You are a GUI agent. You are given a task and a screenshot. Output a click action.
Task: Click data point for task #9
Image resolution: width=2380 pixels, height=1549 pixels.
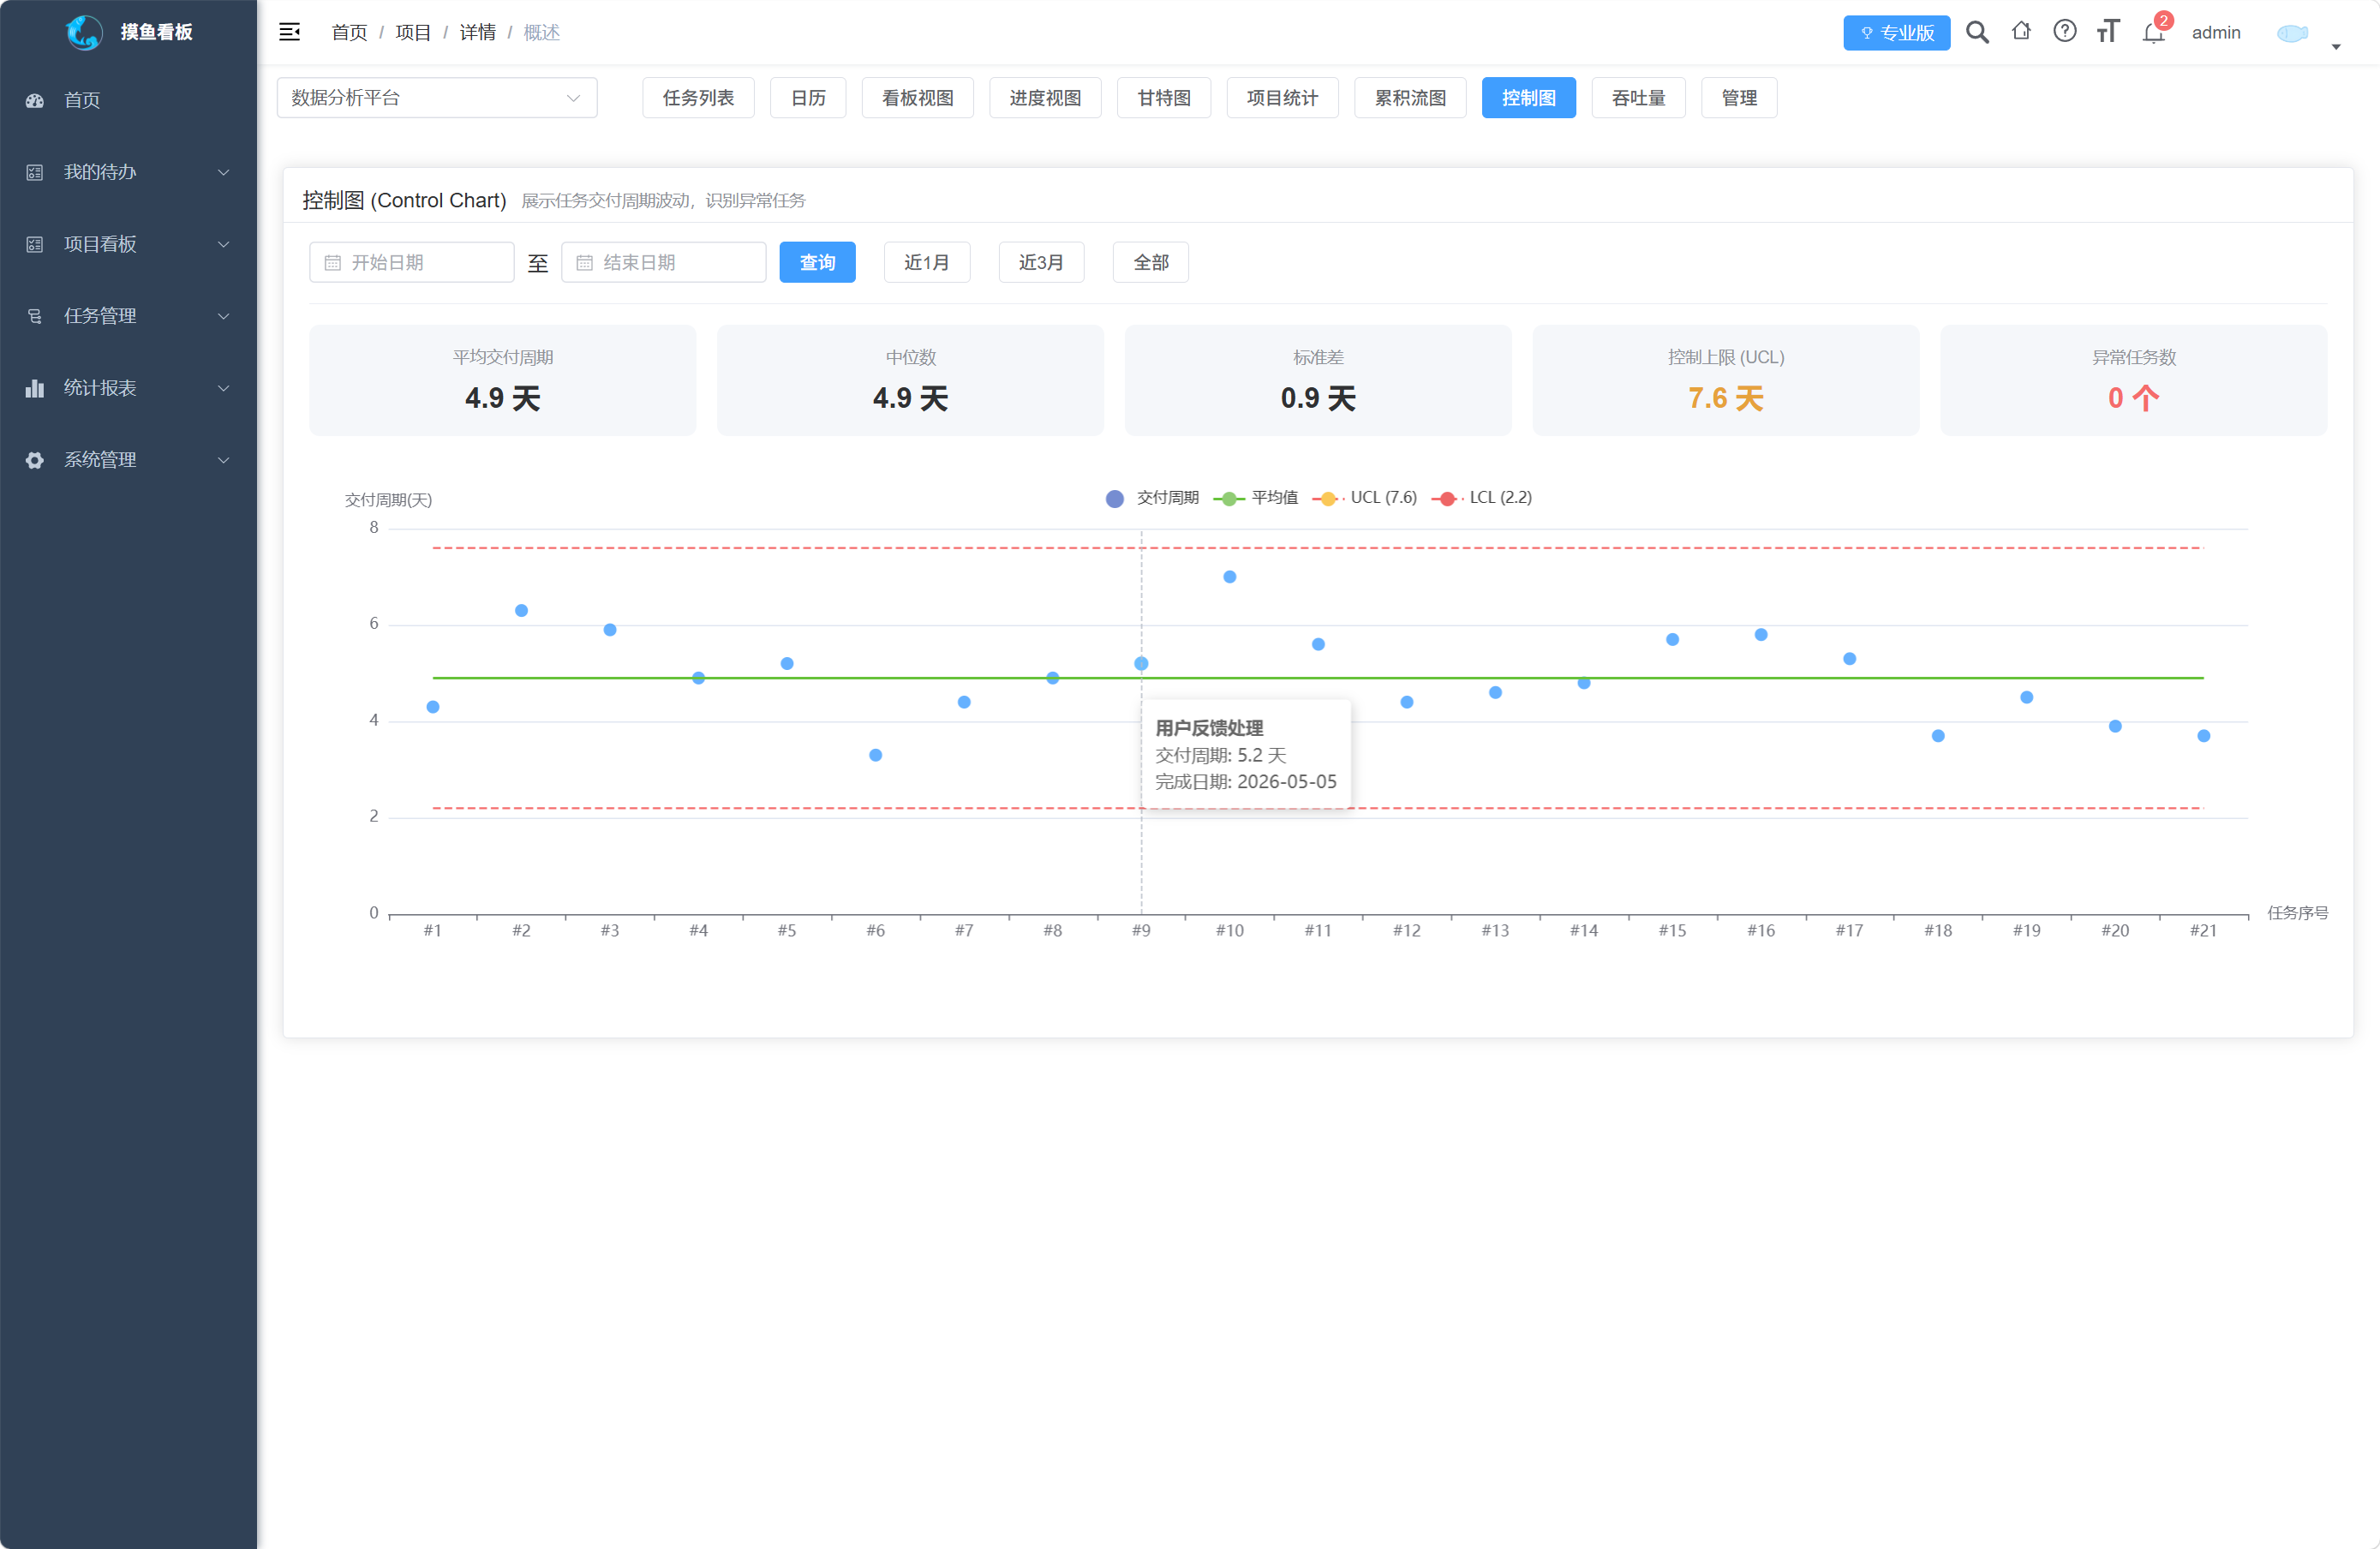pyautogui.click(x=1141, y=664)
